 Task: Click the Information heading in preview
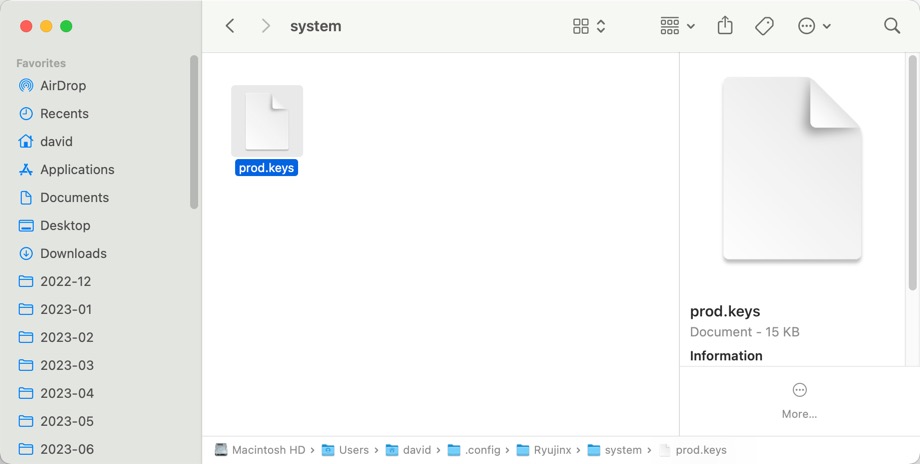point(726,355)
